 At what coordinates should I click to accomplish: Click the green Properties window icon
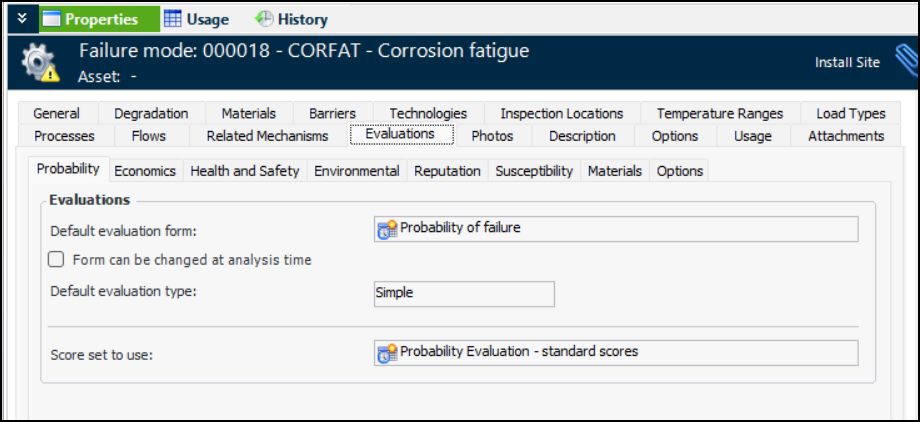tap(51, 19)
